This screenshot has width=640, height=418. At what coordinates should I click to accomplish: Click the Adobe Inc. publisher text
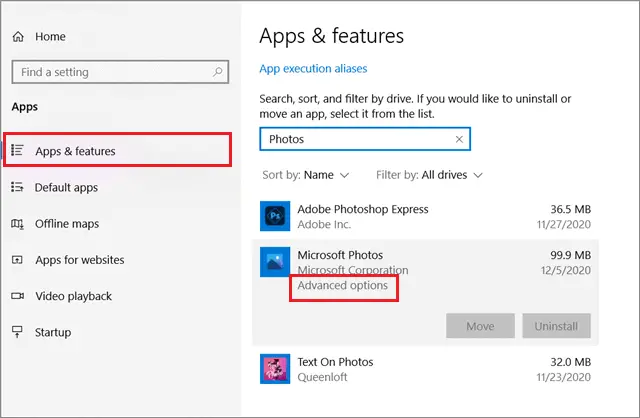click(324, 225)
